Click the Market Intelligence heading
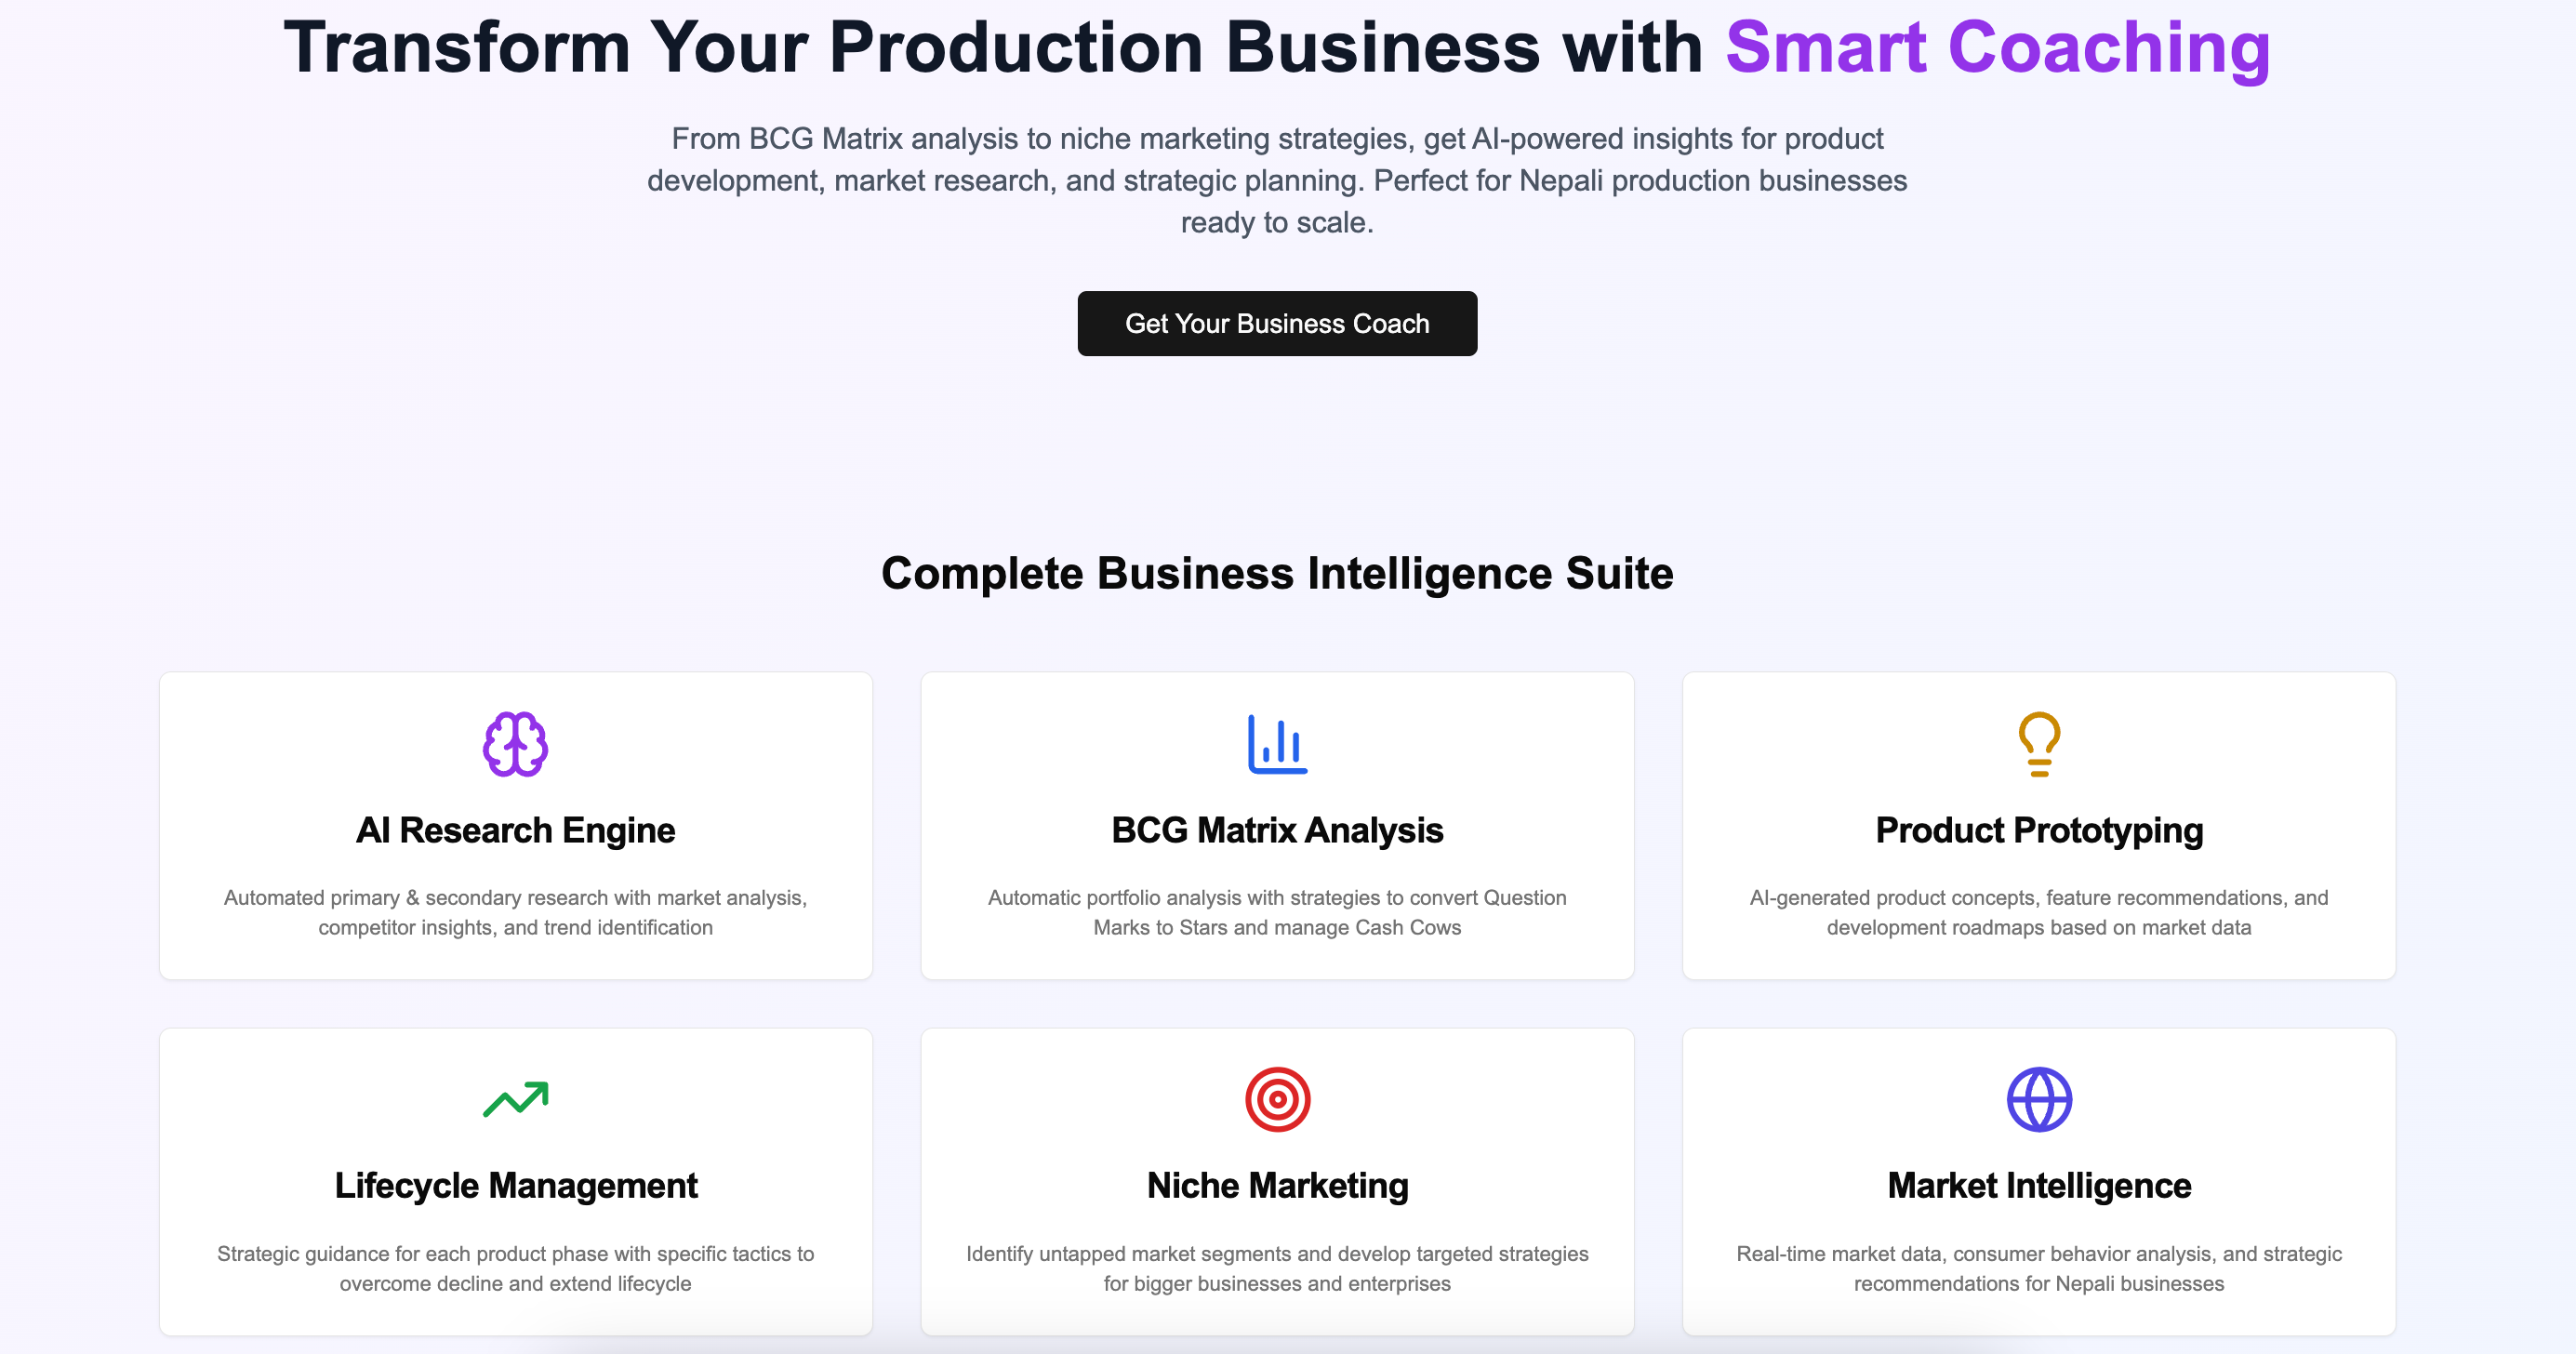 click(2039, 1186)
